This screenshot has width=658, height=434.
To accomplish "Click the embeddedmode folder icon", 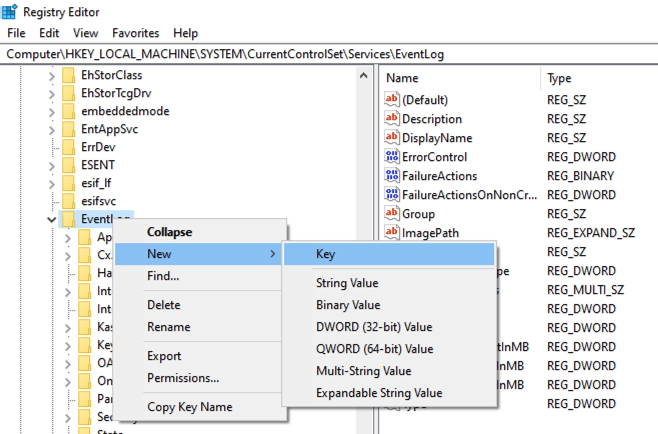I will [x=68, y=111].
